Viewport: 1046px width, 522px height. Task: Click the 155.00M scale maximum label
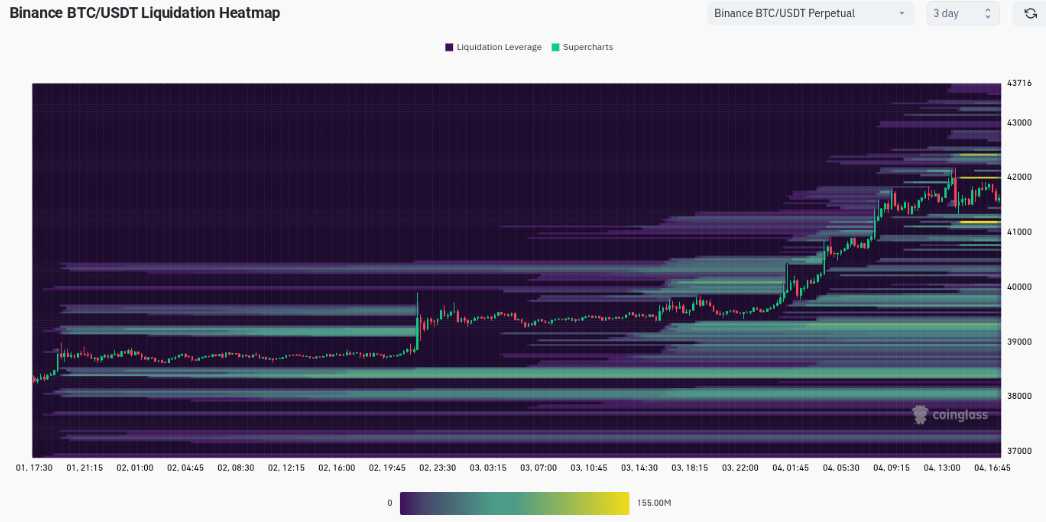(x=654, y=503)
